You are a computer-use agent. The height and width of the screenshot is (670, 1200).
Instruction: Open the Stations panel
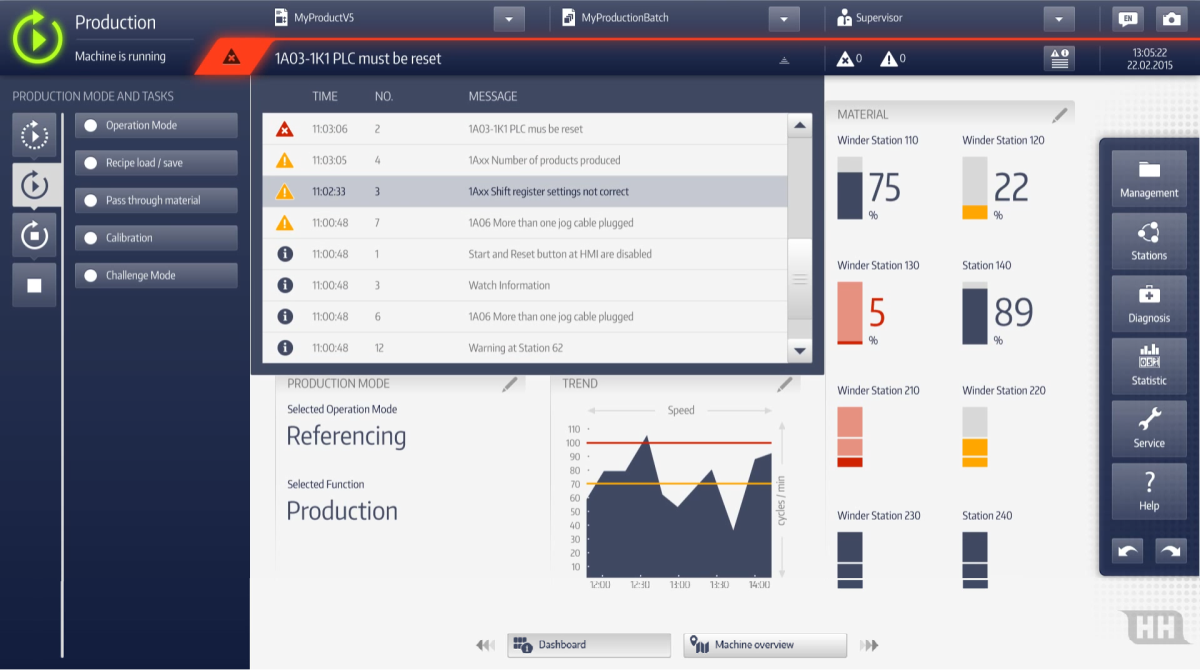[x=1149, y=241]
